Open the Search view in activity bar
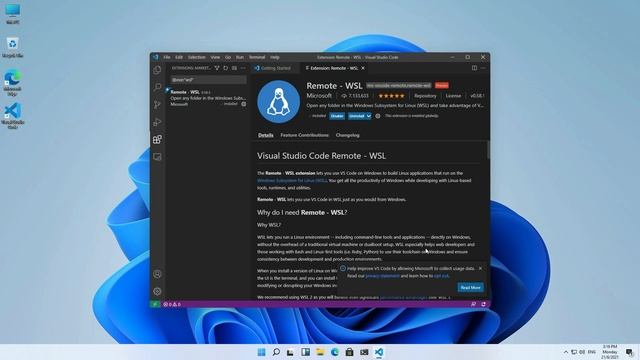 (157, 87)
